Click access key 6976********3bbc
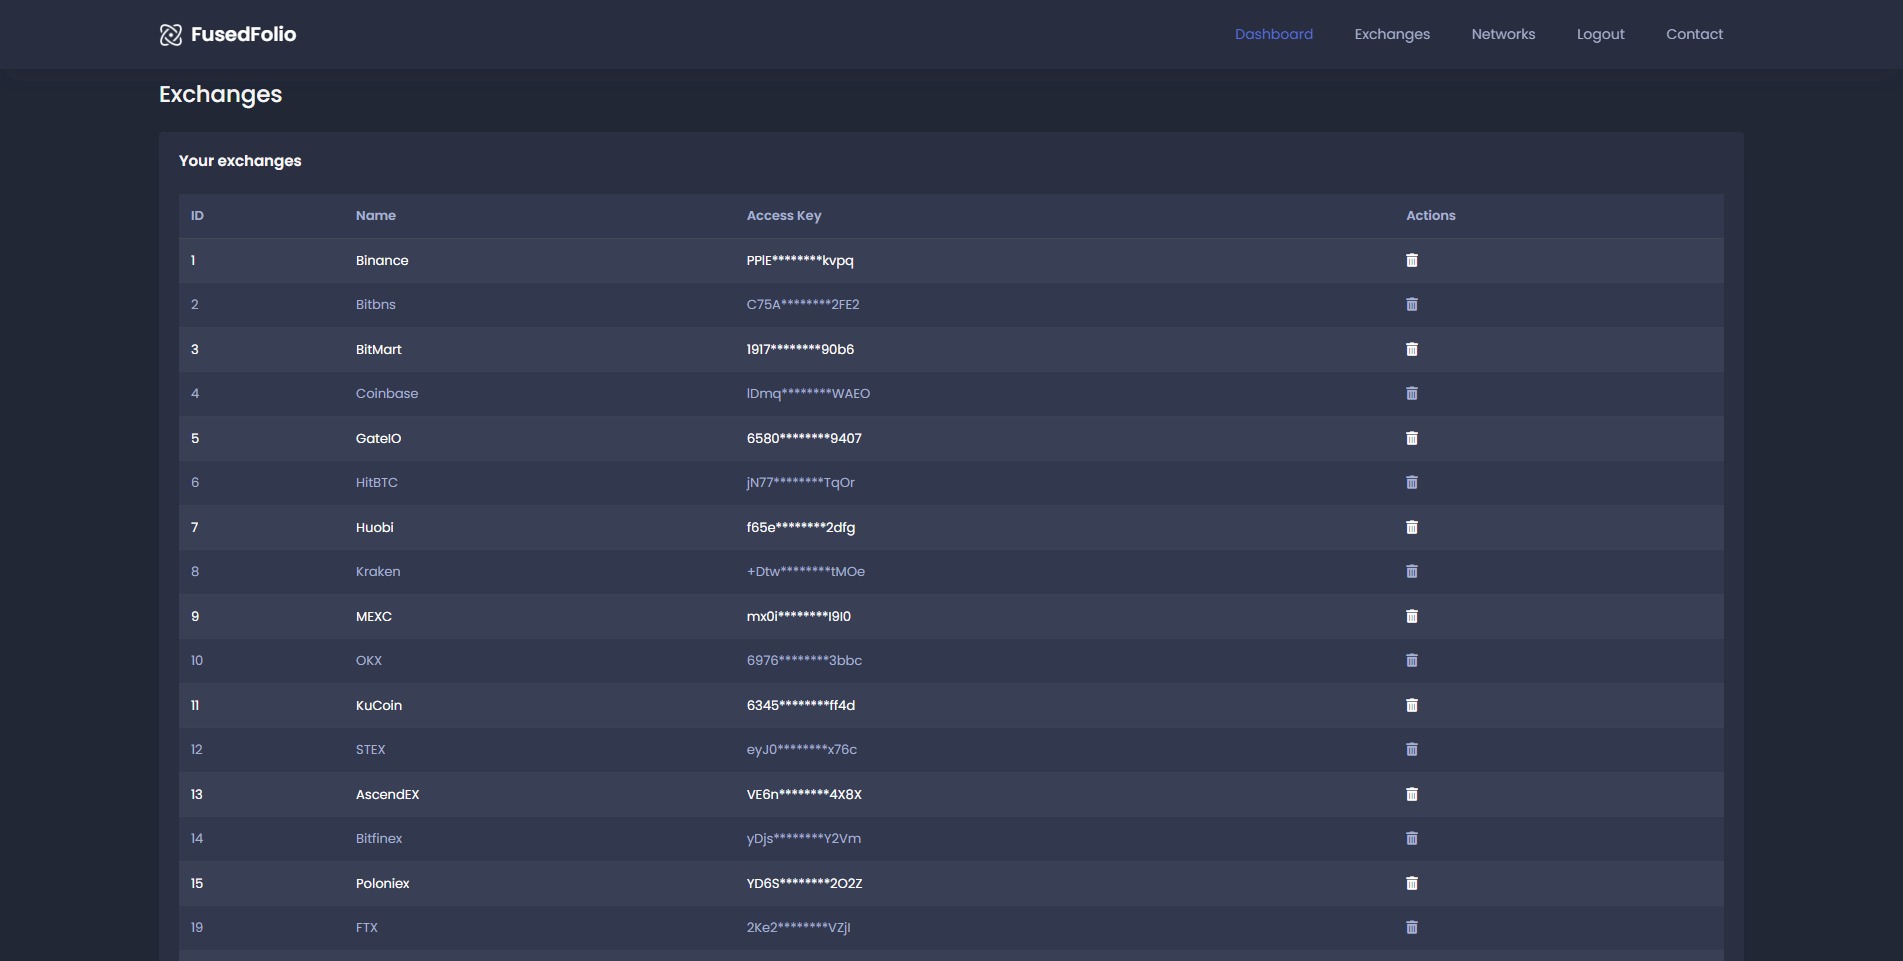1903x961 pixels. tap(804, 661)
